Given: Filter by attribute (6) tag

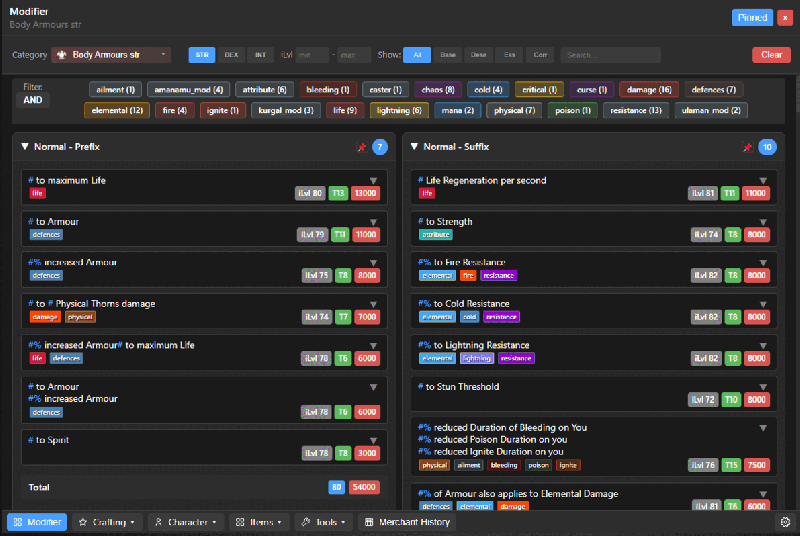Looking at the screenshot, I should click(x=264, y=90).
